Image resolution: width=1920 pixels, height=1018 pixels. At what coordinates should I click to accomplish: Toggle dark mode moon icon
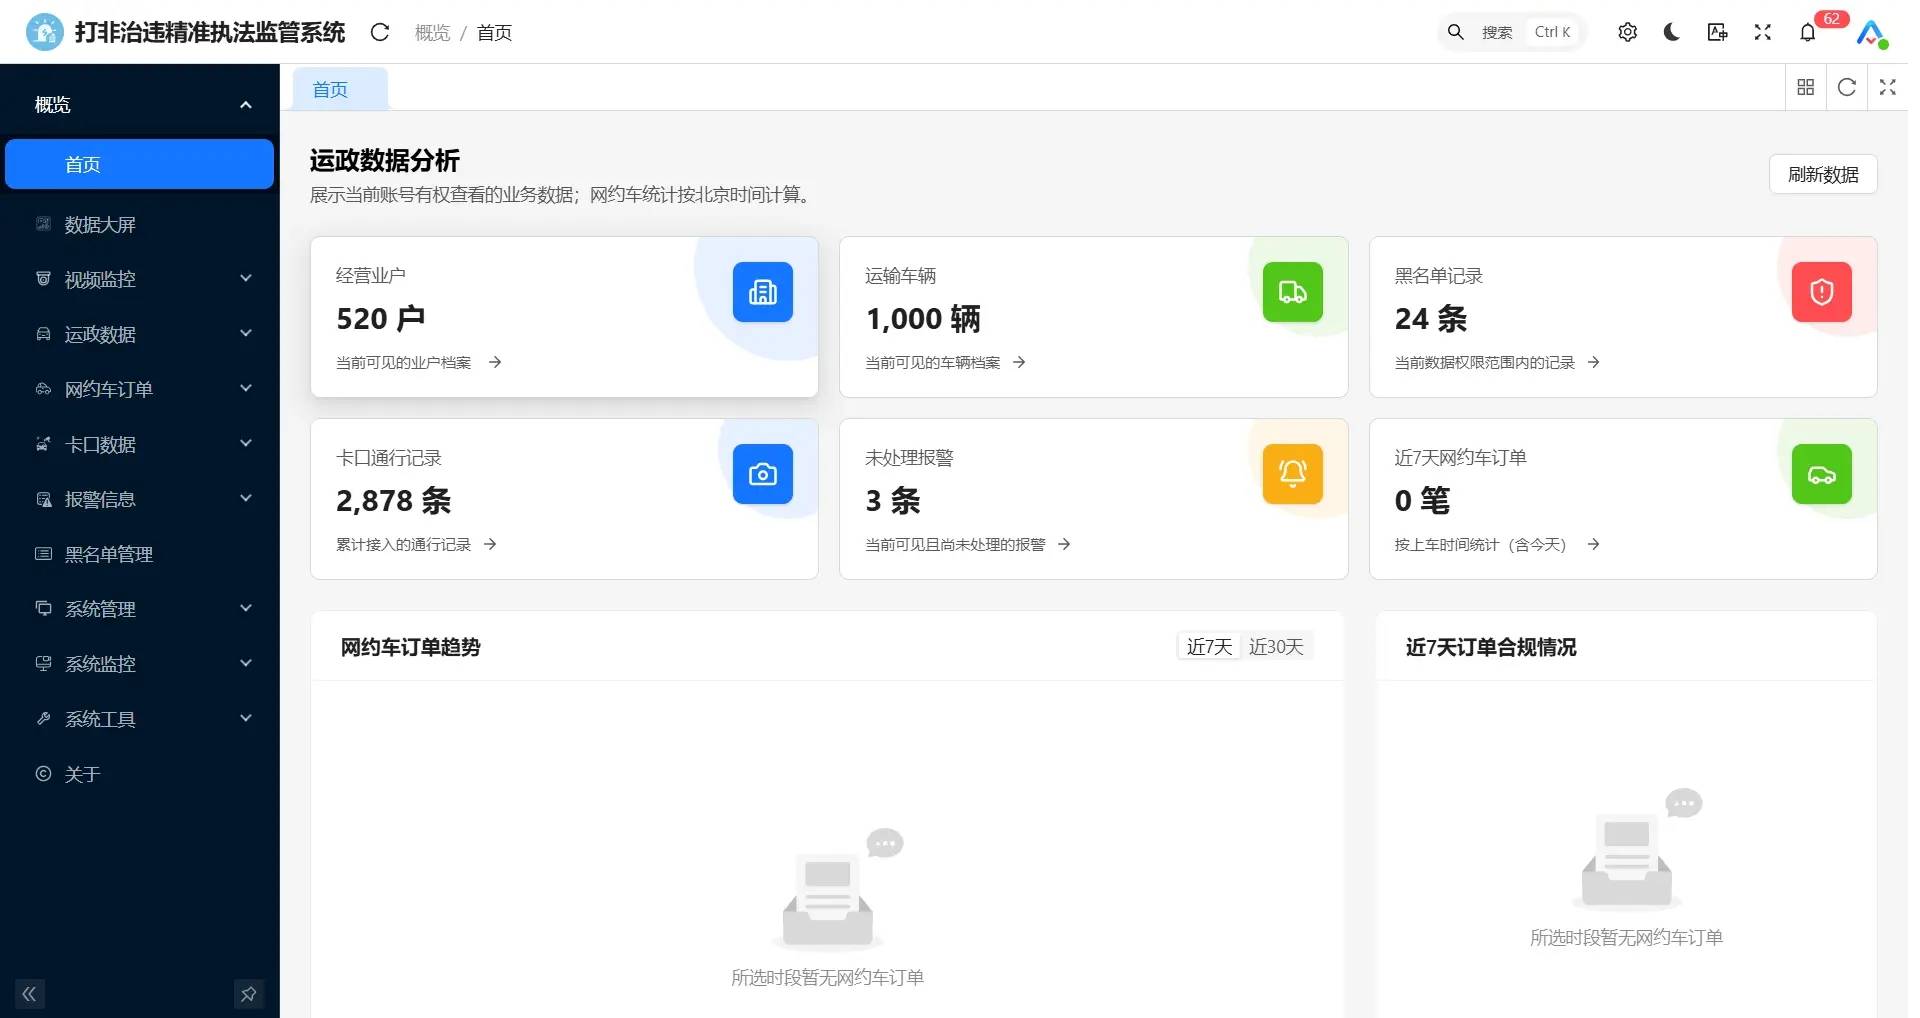coord(1671,32)
